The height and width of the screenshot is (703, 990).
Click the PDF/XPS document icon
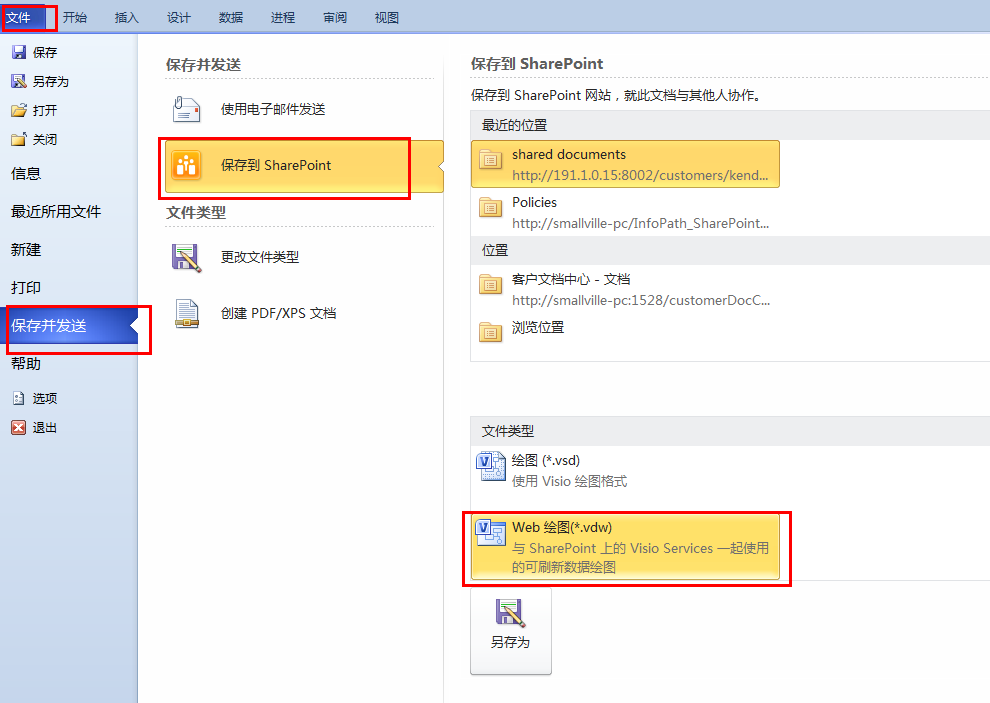(x=187, y=314)
